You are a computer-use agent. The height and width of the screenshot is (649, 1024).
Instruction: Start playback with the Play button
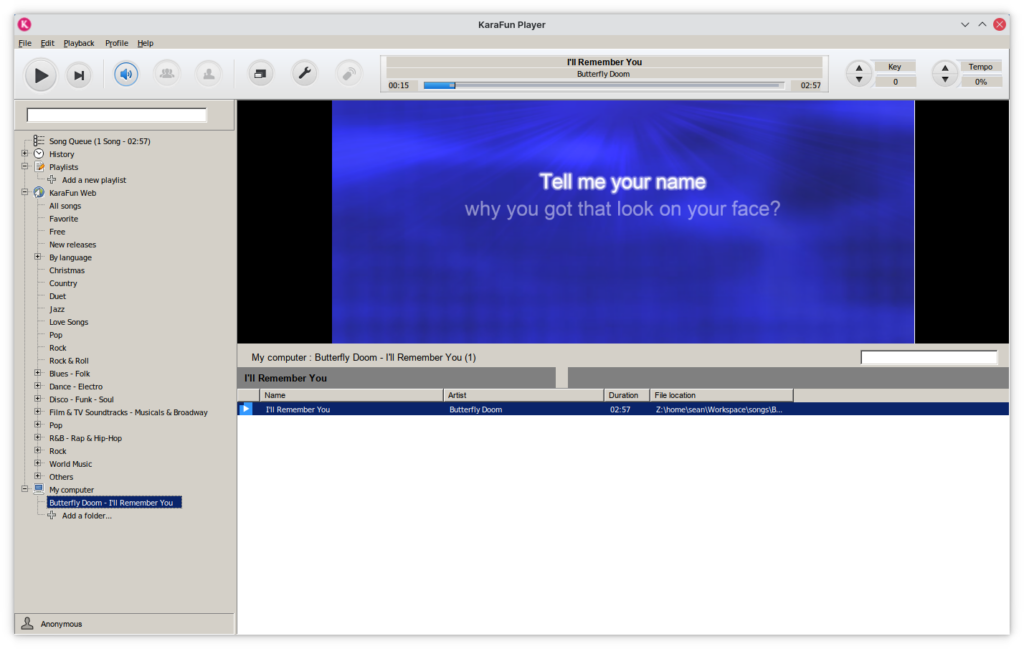(40, 75)
